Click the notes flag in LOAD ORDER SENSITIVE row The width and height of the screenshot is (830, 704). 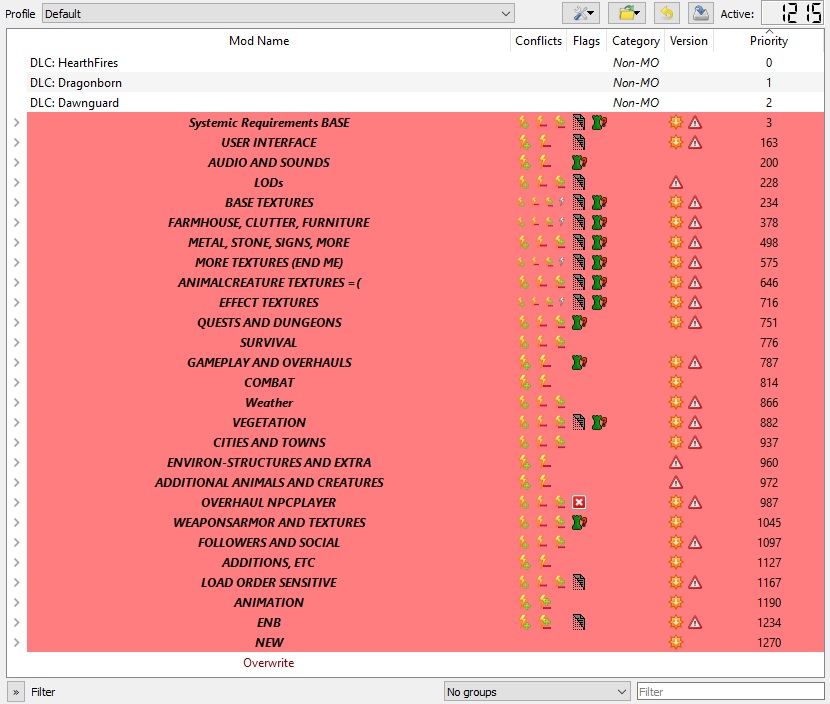[579, 582]
